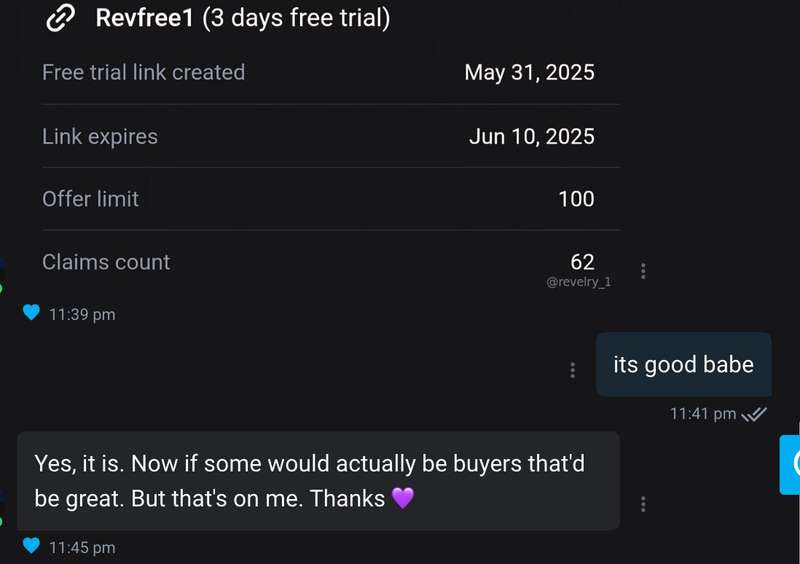The height and width of the screenshot is (564, 800).
Task: Toggle the blue heart like at 11:45 pm
Action: (x=32, y=546)
